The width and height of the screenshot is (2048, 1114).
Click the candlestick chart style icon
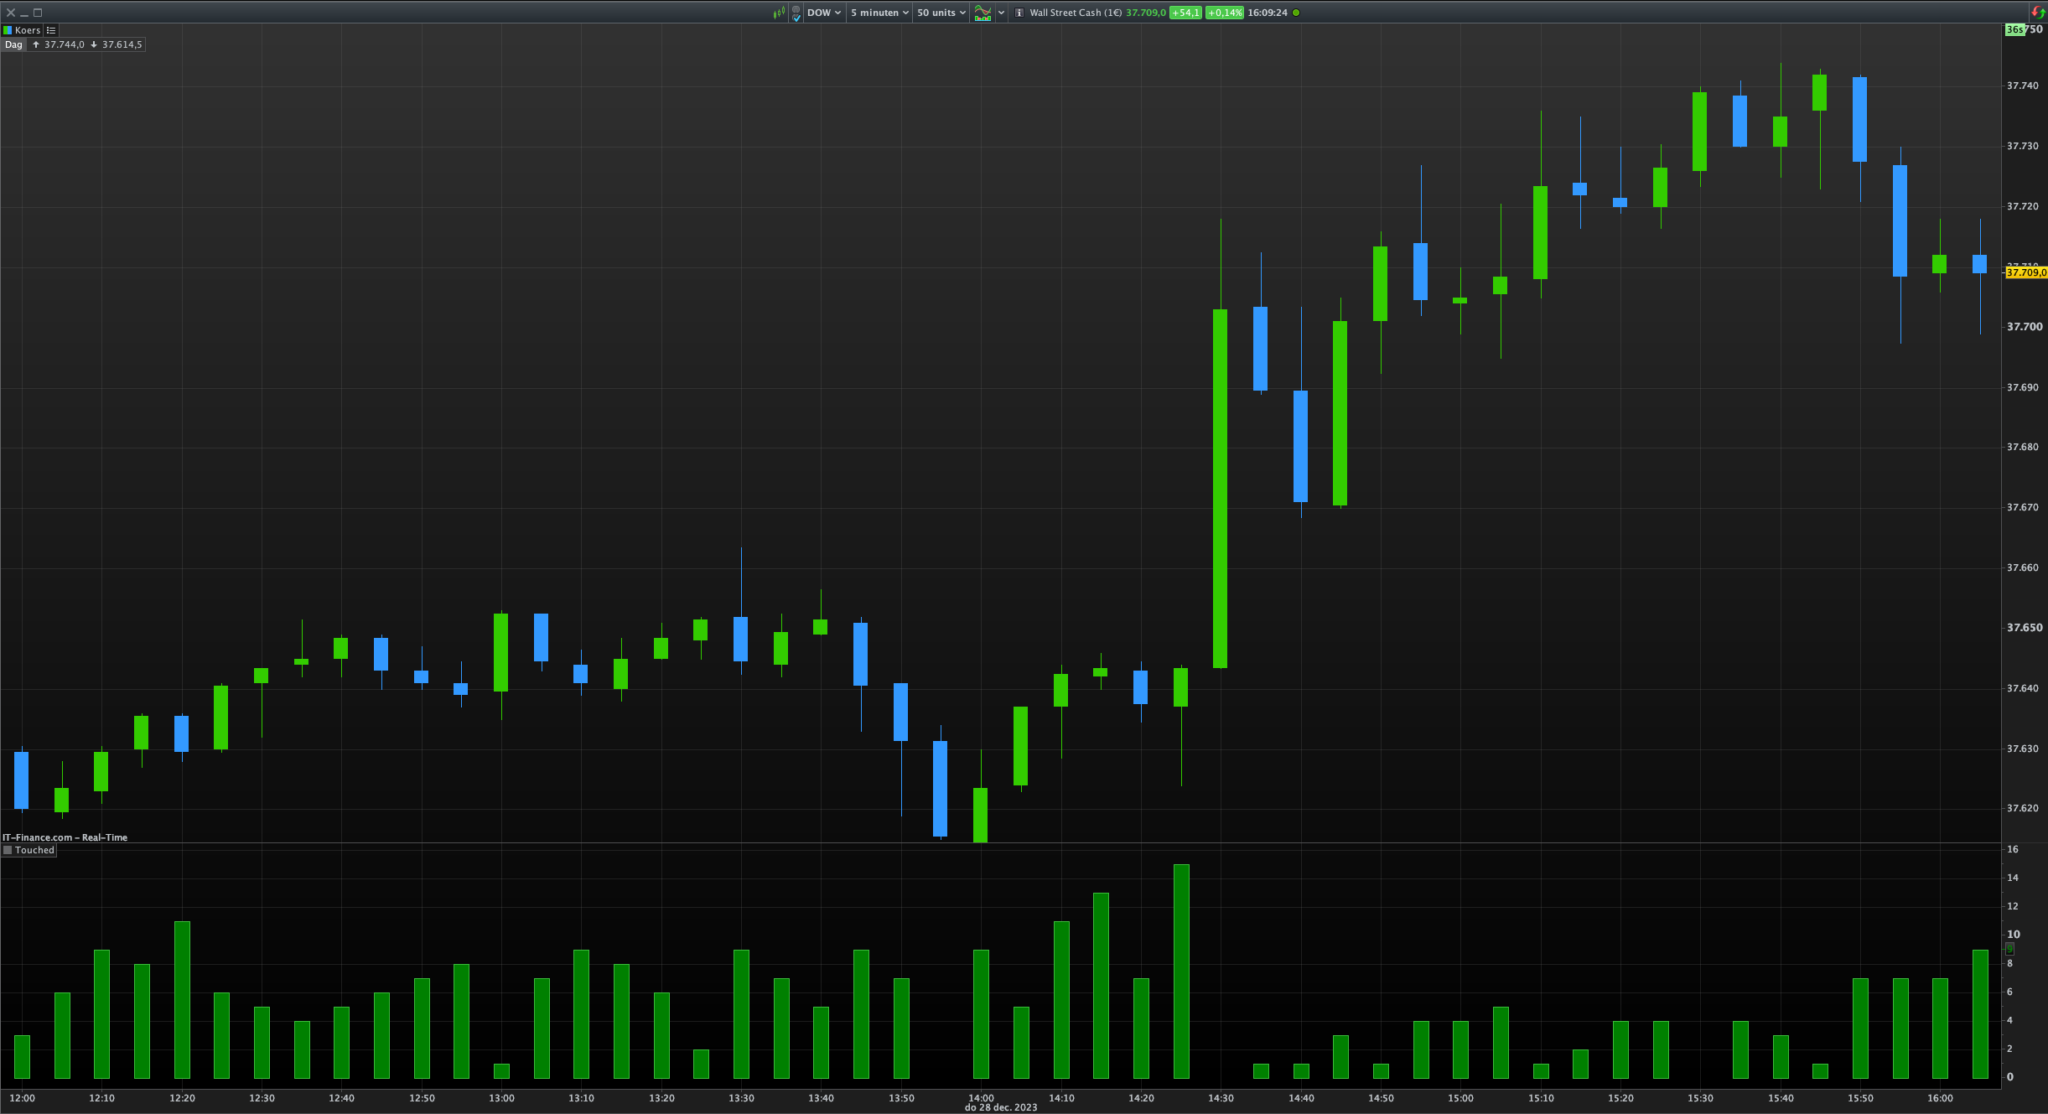click(x=779, y=13)
